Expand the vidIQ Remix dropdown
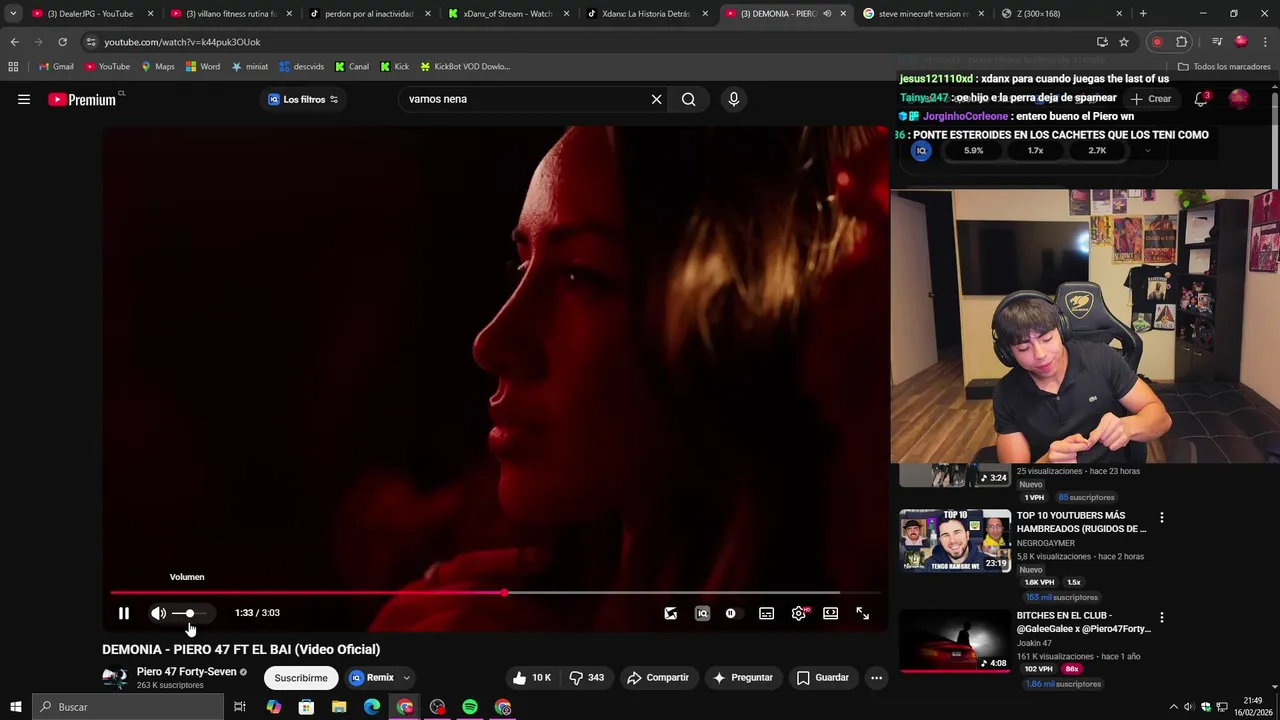The image size is (1280, 720). click(x=406, y=678)
